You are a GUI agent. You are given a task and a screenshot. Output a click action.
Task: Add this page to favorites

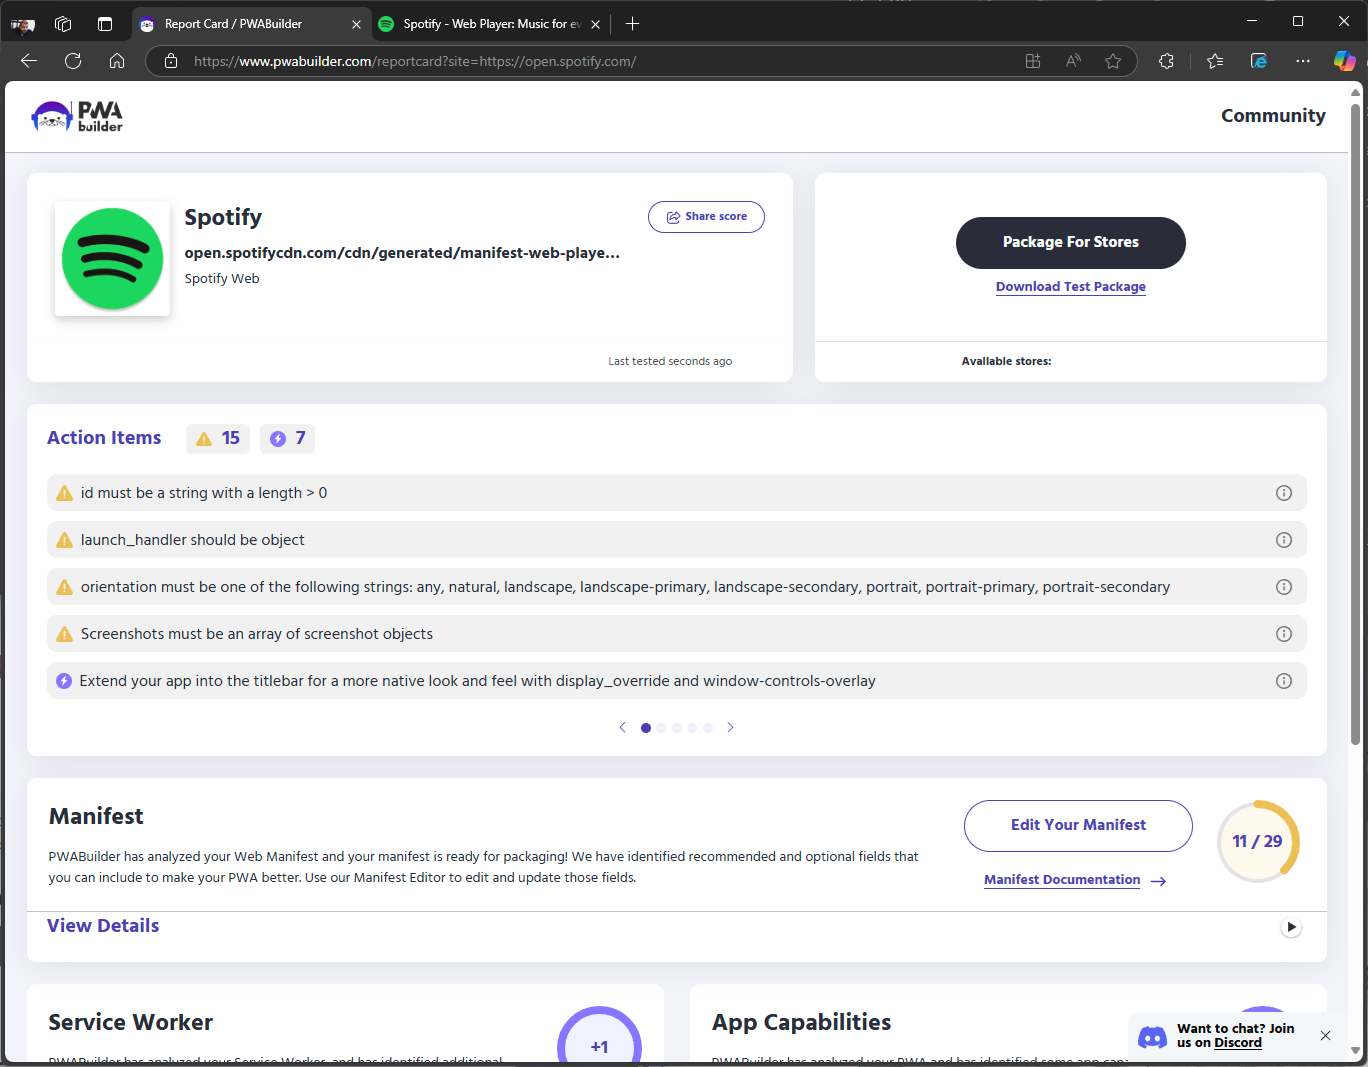1113,61
